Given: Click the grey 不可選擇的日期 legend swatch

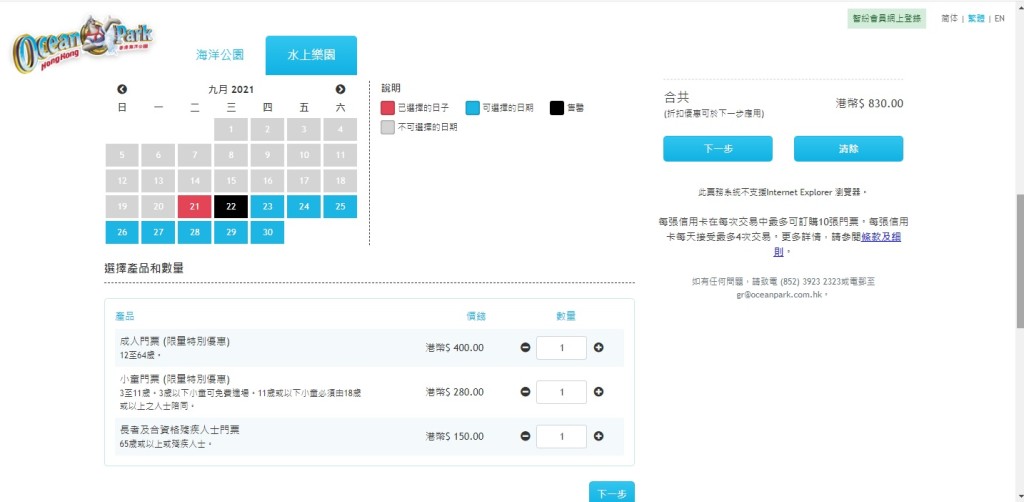Looking at the screenshot, I should pos(388,127).
